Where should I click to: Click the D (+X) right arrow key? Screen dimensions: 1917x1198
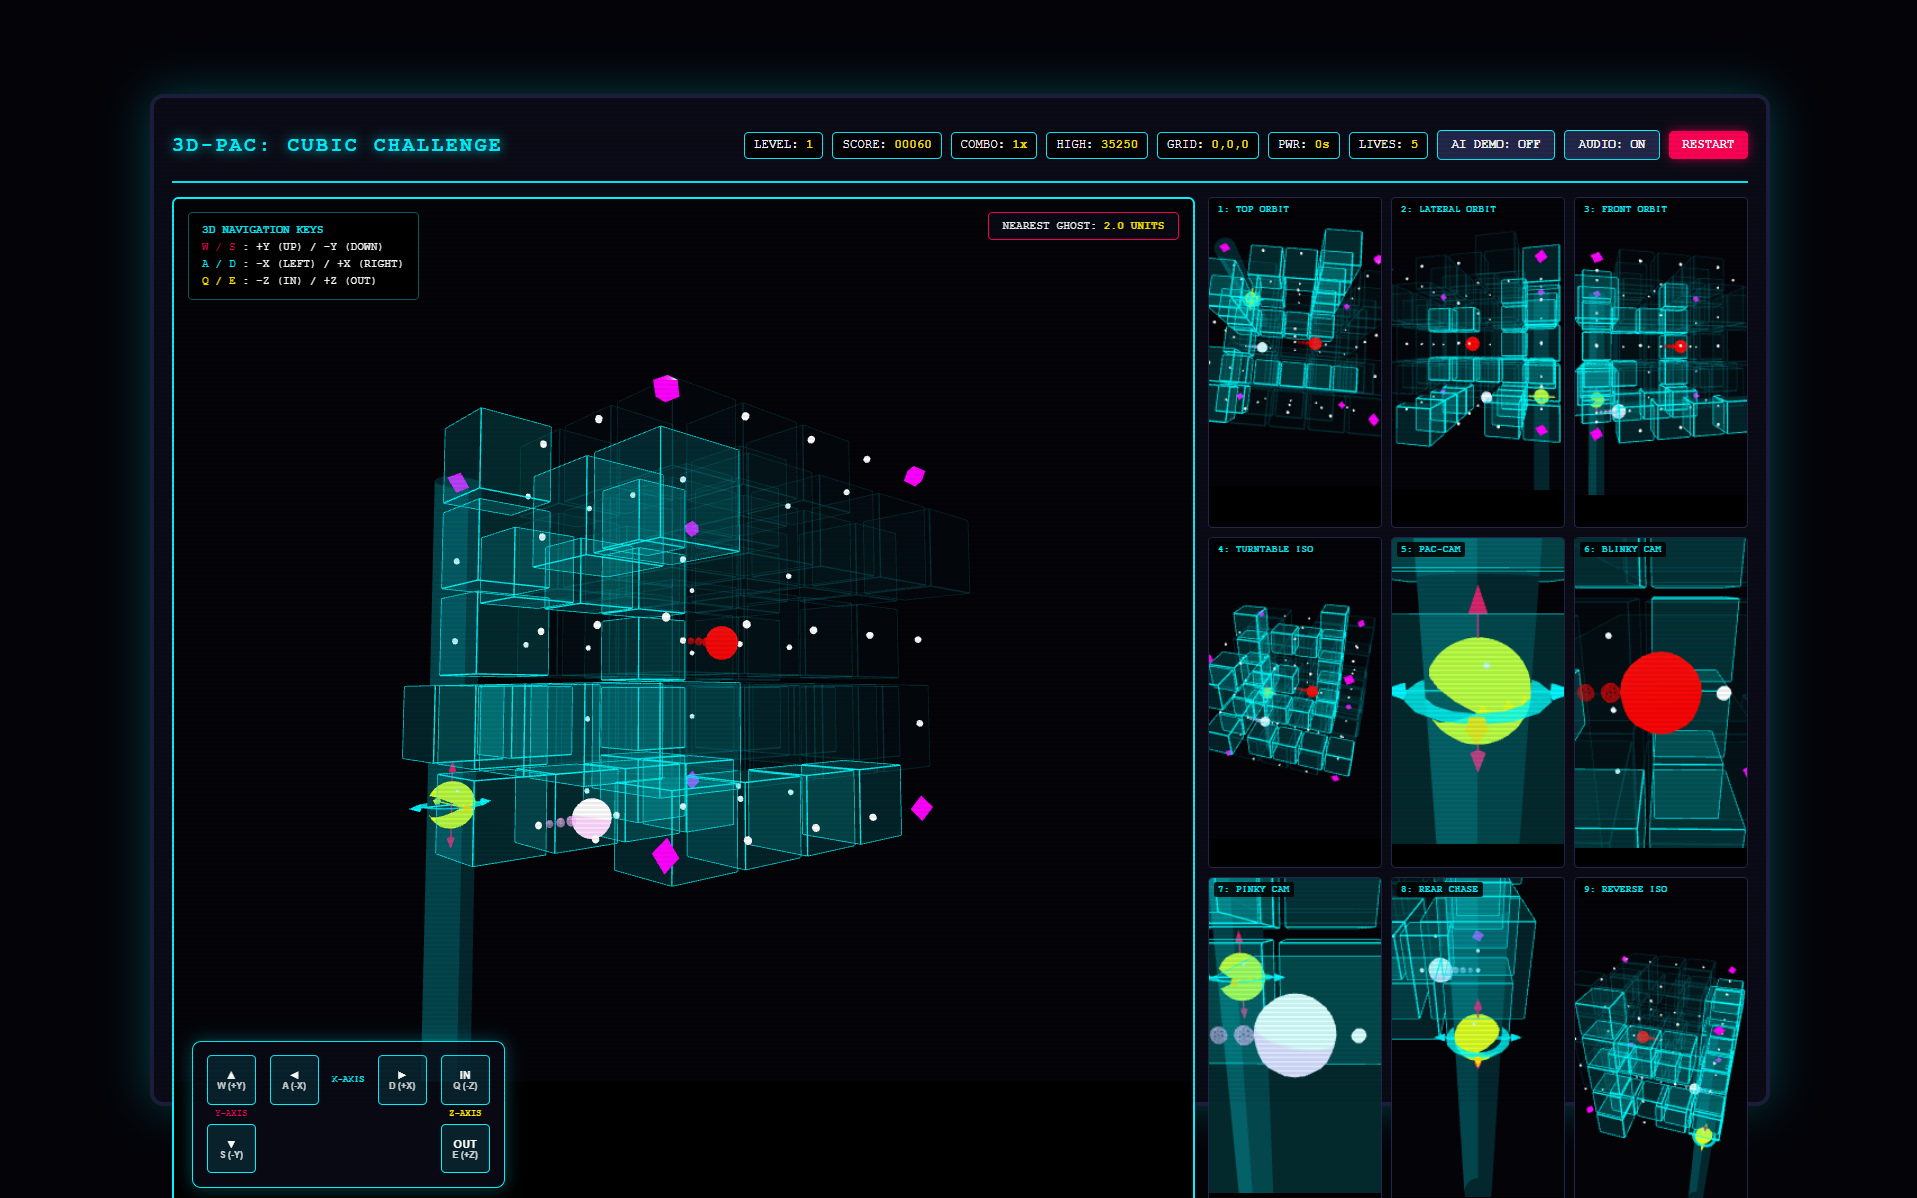pyautogui.click(x=402, y=1080)
